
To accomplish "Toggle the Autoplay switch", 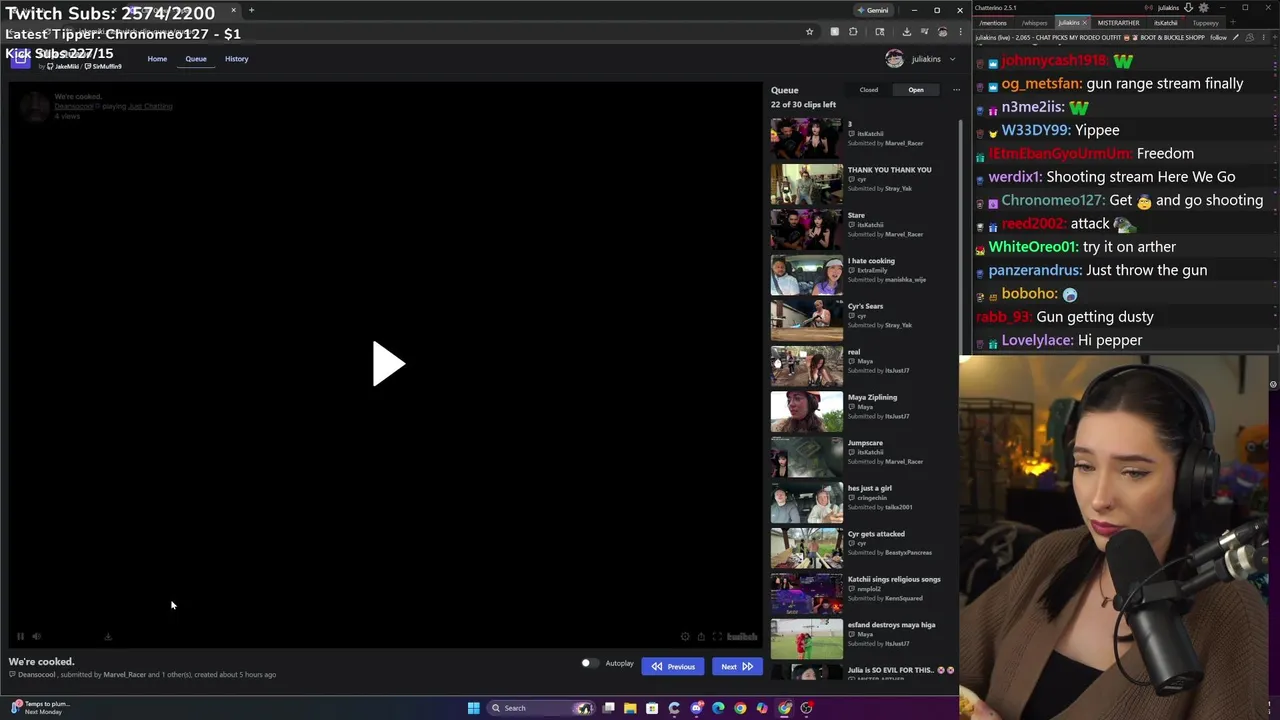I will (589, 663).
